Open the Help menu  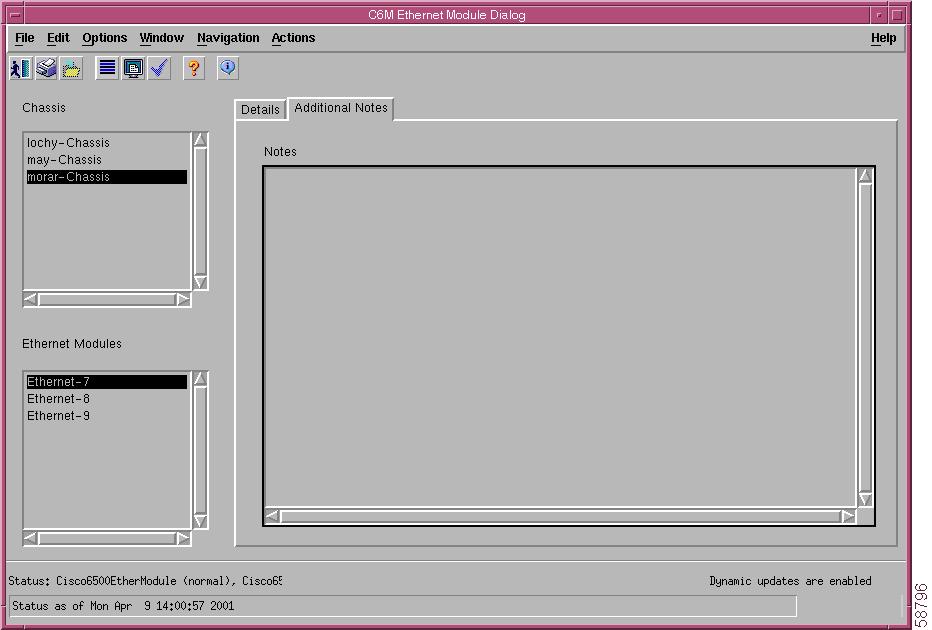pyautogui.click(x=883, y=38)
